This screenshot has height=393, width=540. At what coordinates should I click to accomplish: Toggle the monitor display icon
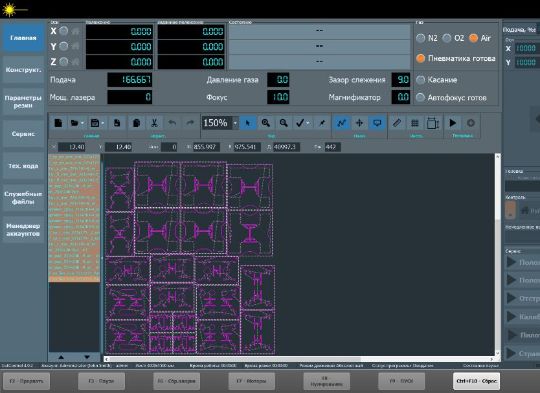coord(377,123)
